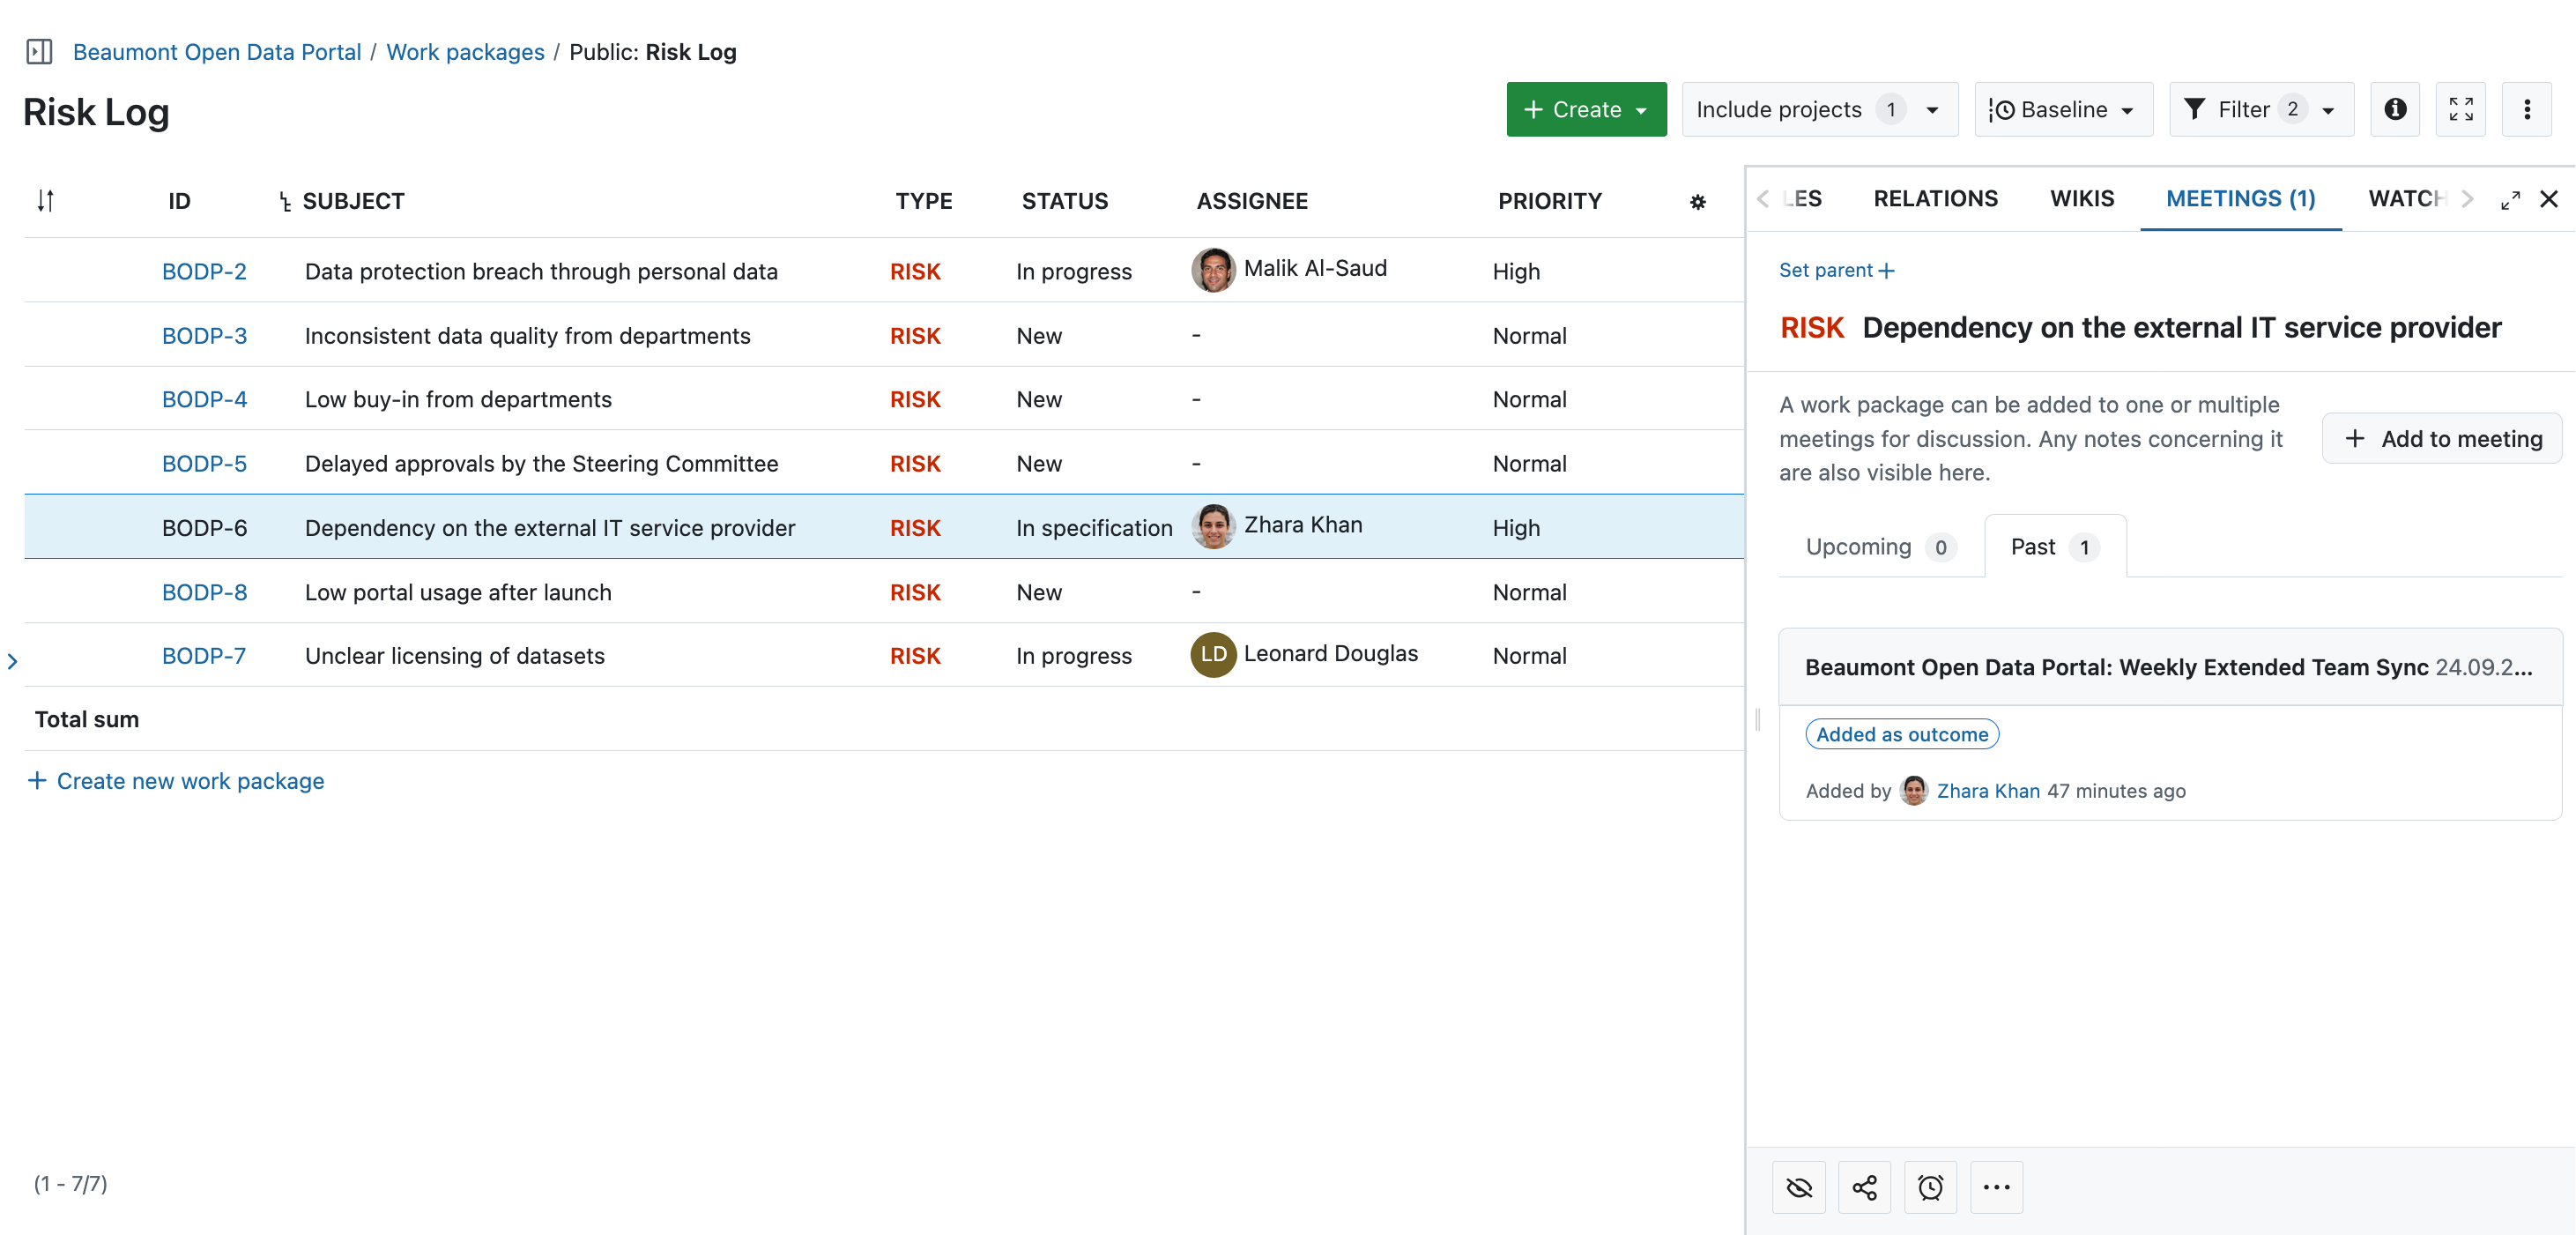Close the details side panel
The height and width of the screenshot is (1235, 2576).
(2549, 199)
